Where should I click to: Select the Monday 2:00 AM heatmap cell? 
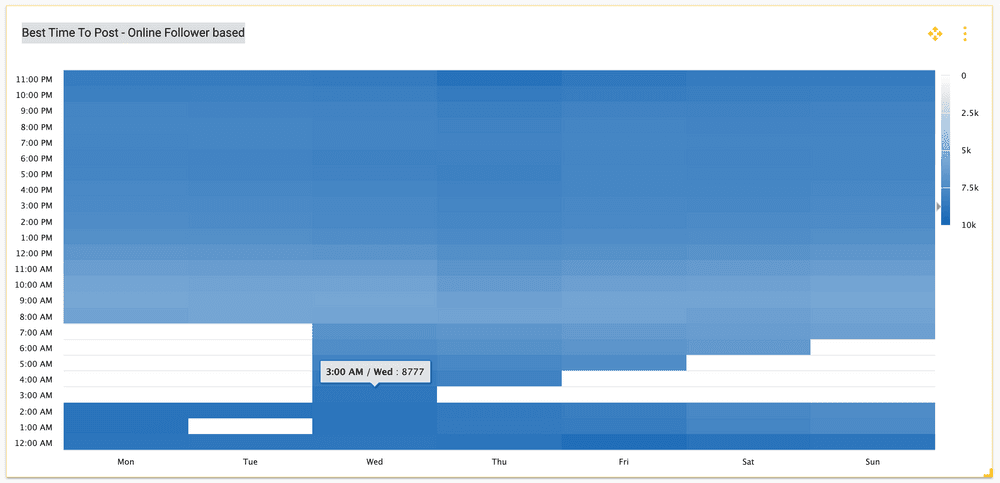[x=126, y=410]
